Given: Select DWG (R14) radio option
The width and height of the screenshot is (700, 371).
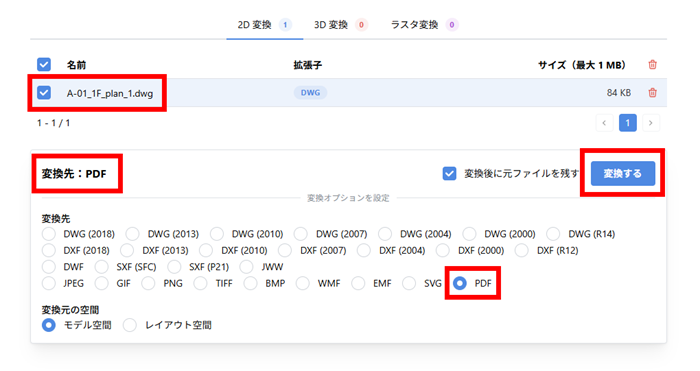Looking at the screenshot, I should coord(553,234).
